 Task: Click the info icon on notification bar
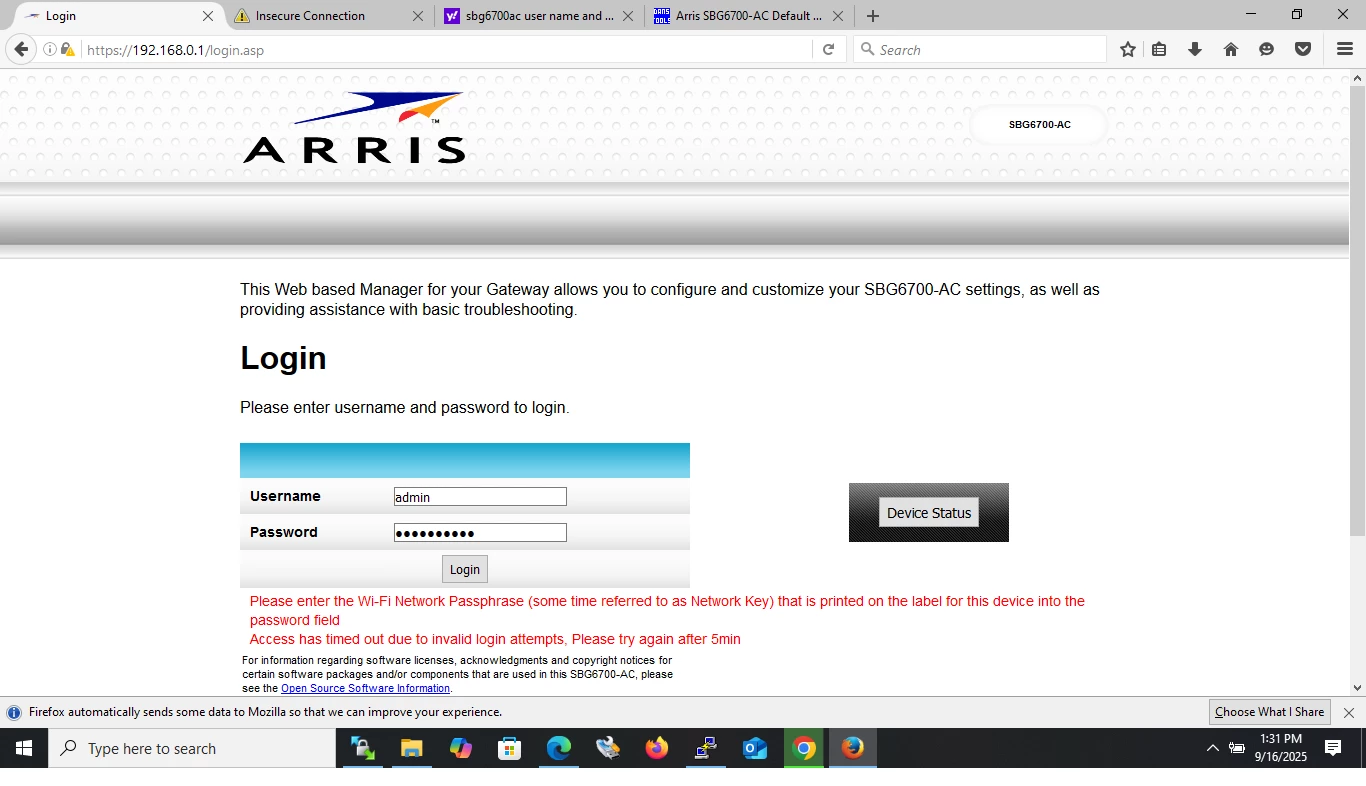[14, 713]
